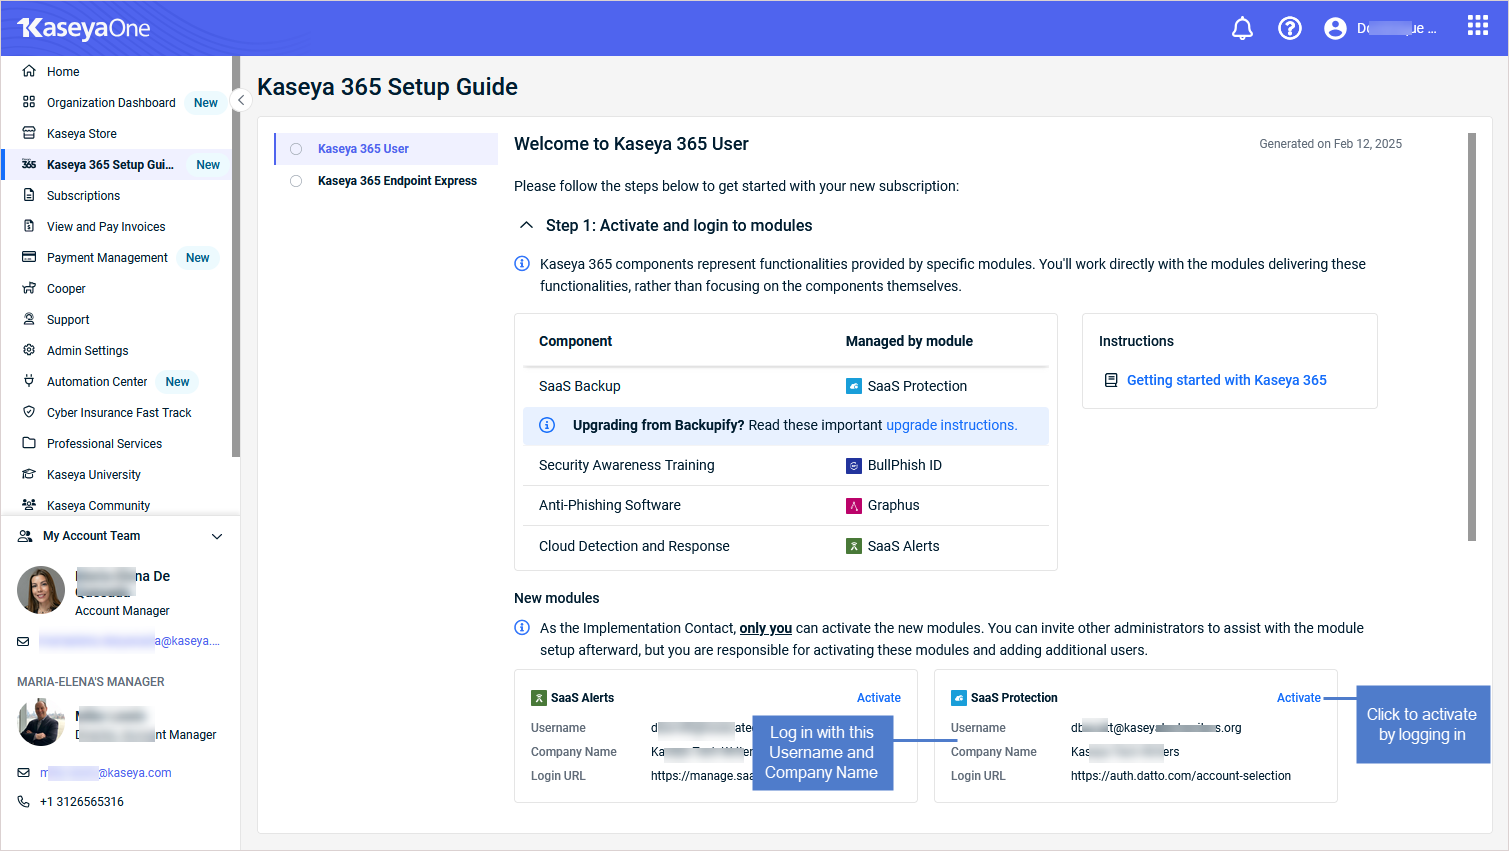1509x851 pixels.
Task: Click the SaaS Alerts card icon in New modules
Action: (x=539, y=698)
